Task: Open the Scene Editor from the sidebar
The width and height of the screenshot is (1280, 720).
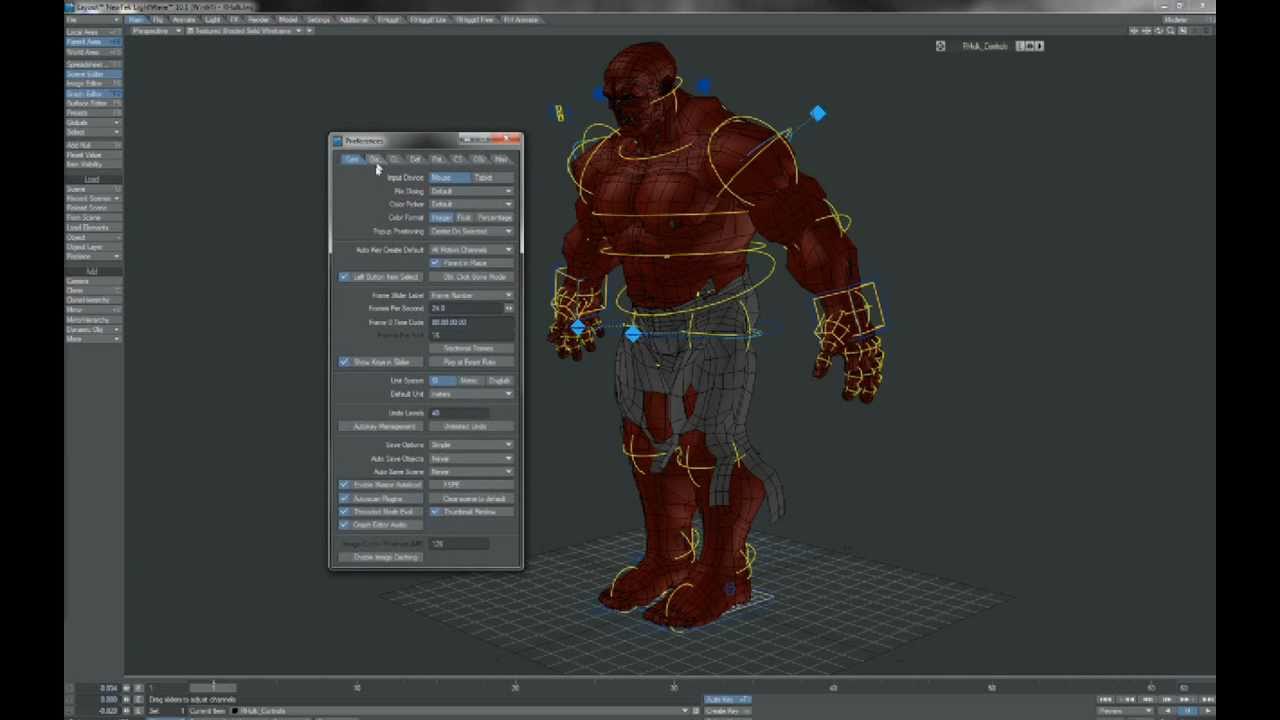Action: [x=93, y=74]
